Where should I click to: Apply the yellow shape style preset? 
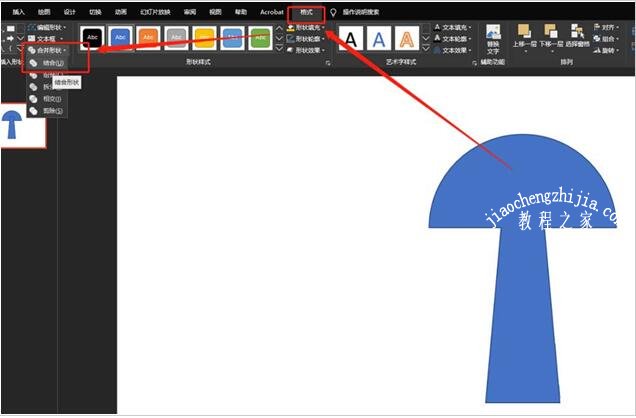[204, 38]
